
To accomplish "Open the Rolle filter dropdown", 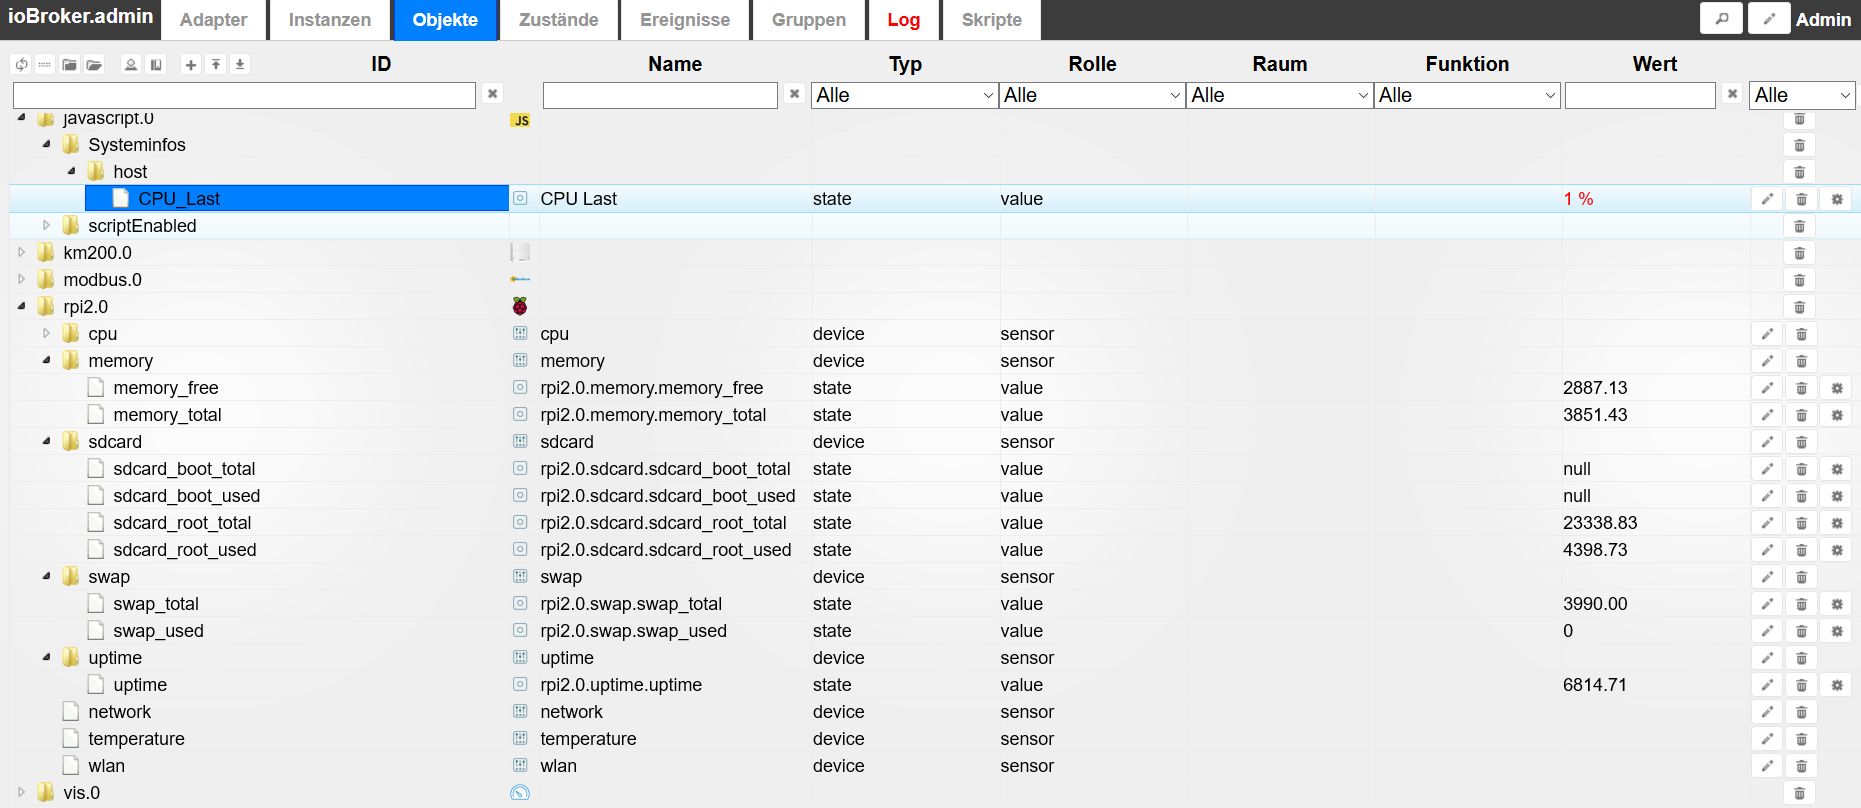I will point(1092,95).
